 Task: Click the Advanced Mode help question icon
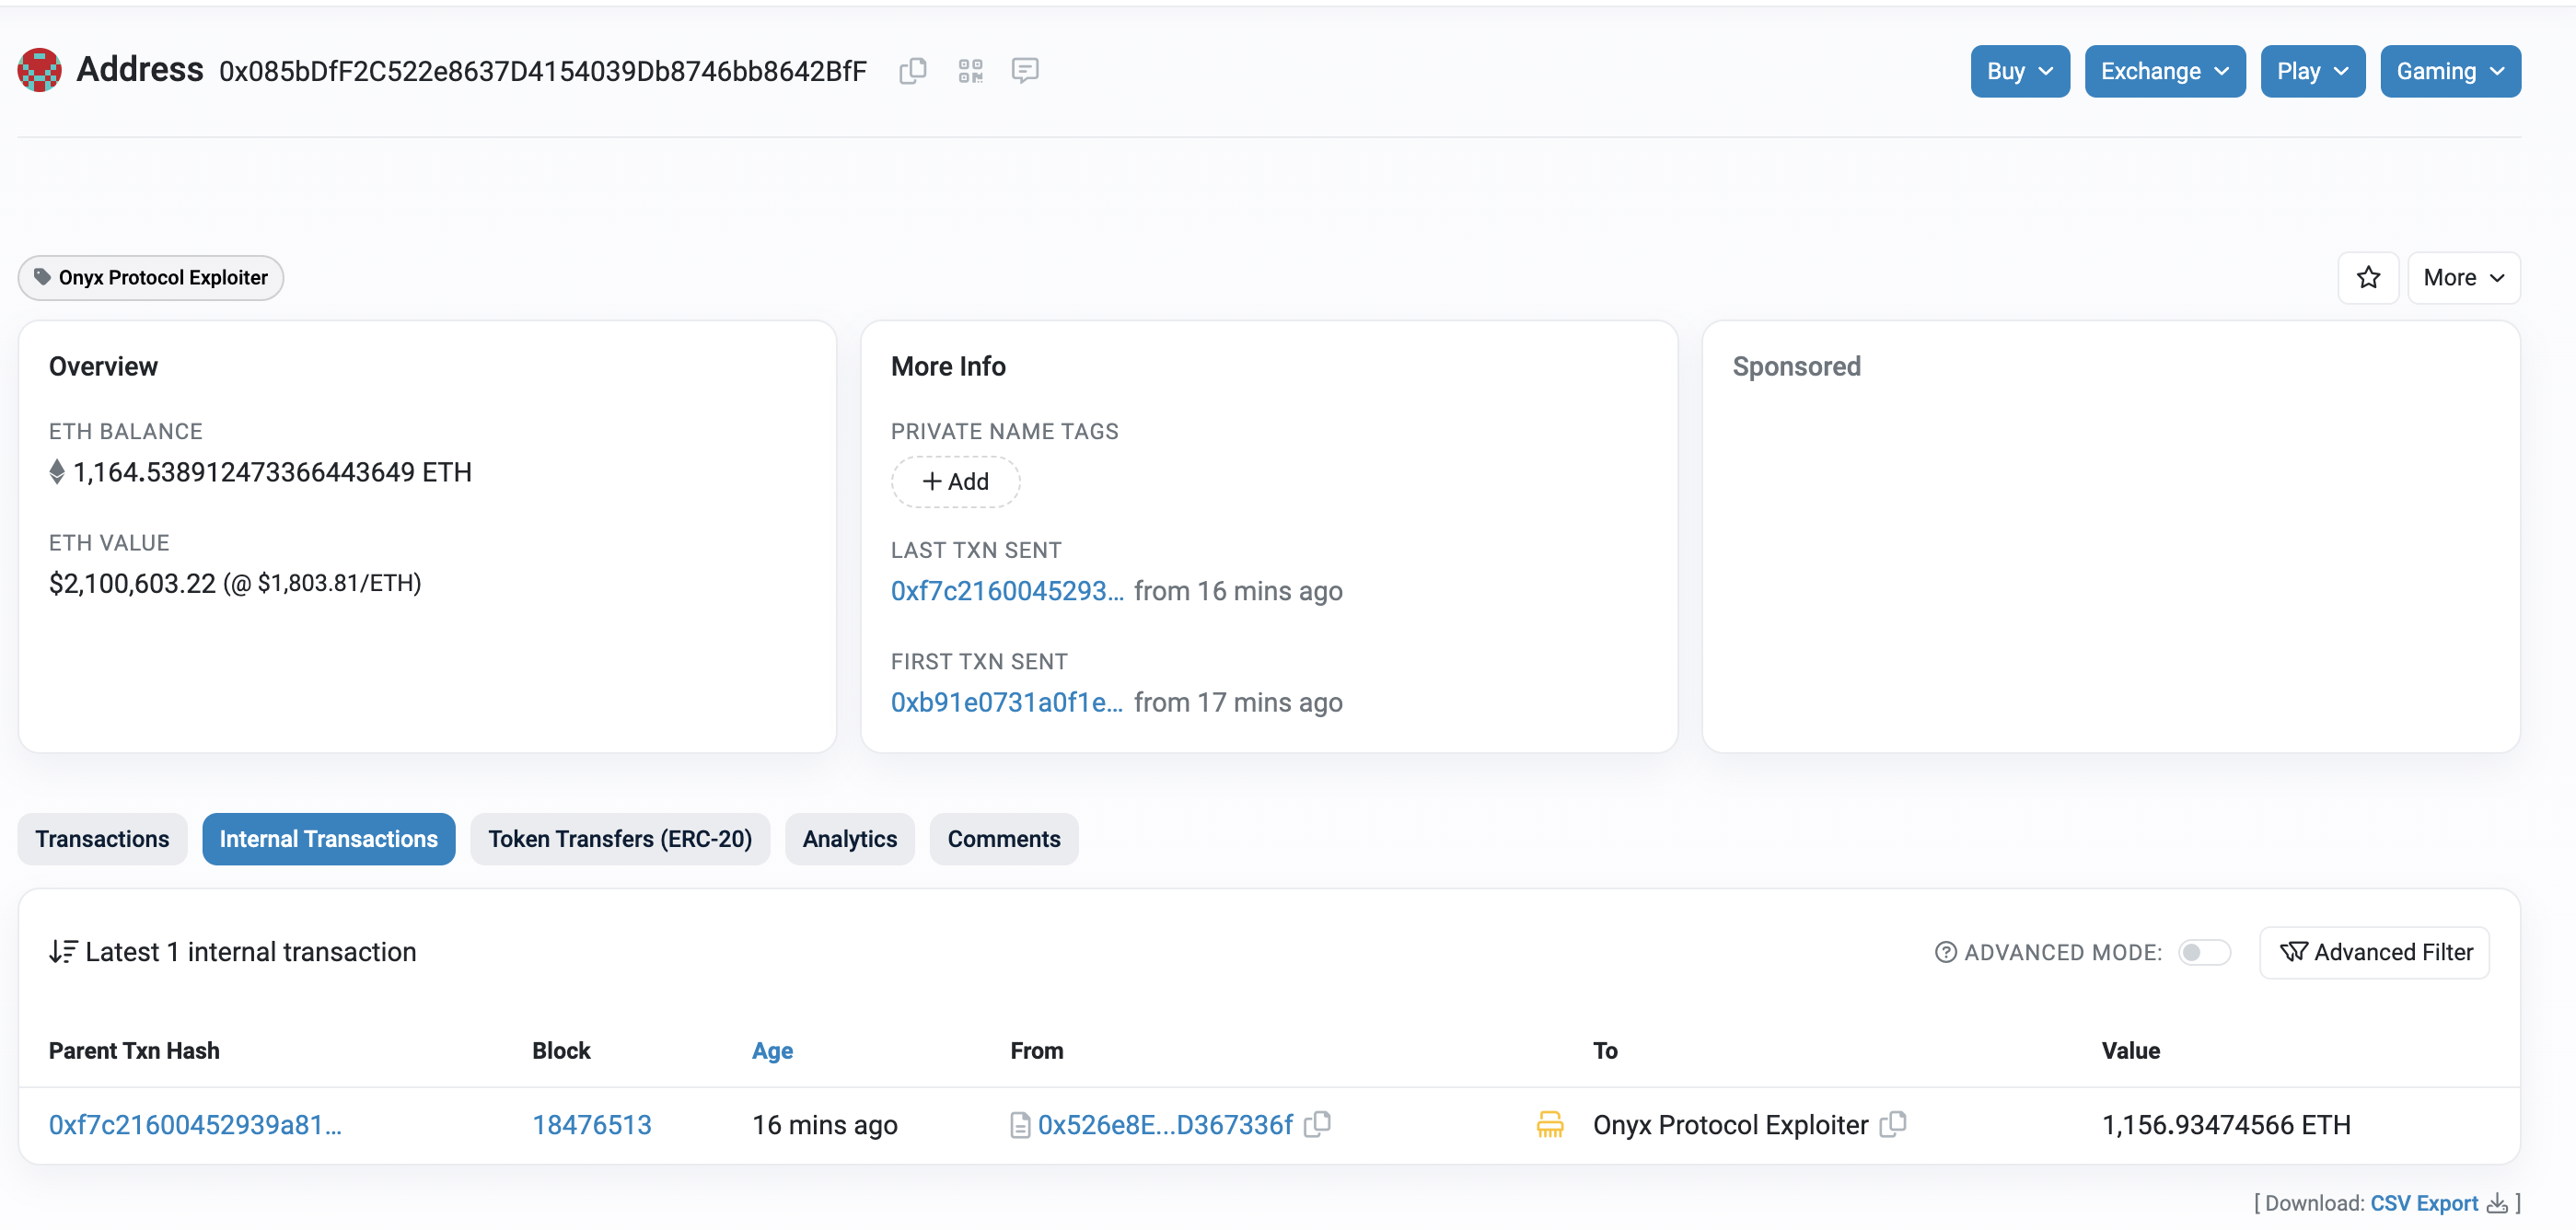click(1945, 952)
